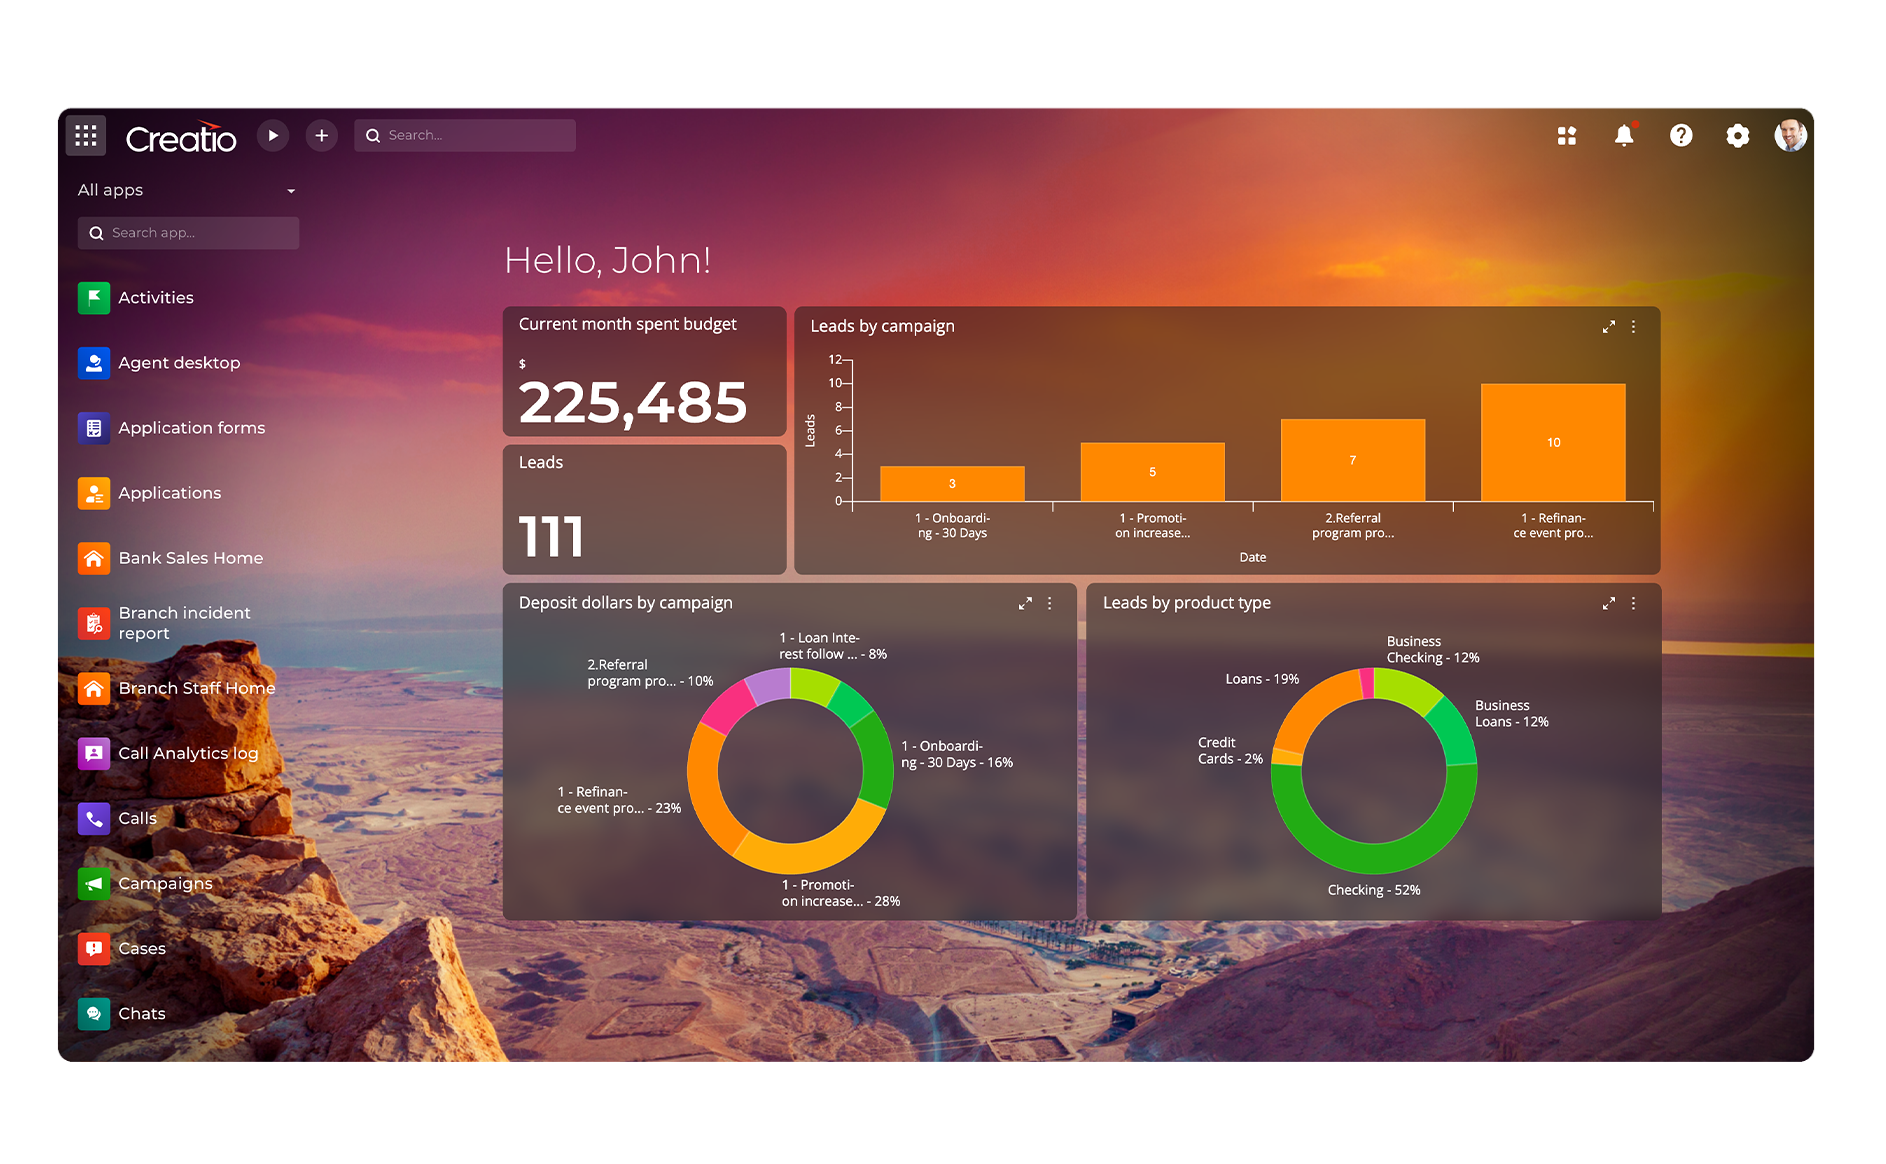Viewport: 1886px width, 1164px height.
Task: Select the Agent desktop icon
Action: coord(94,362)
